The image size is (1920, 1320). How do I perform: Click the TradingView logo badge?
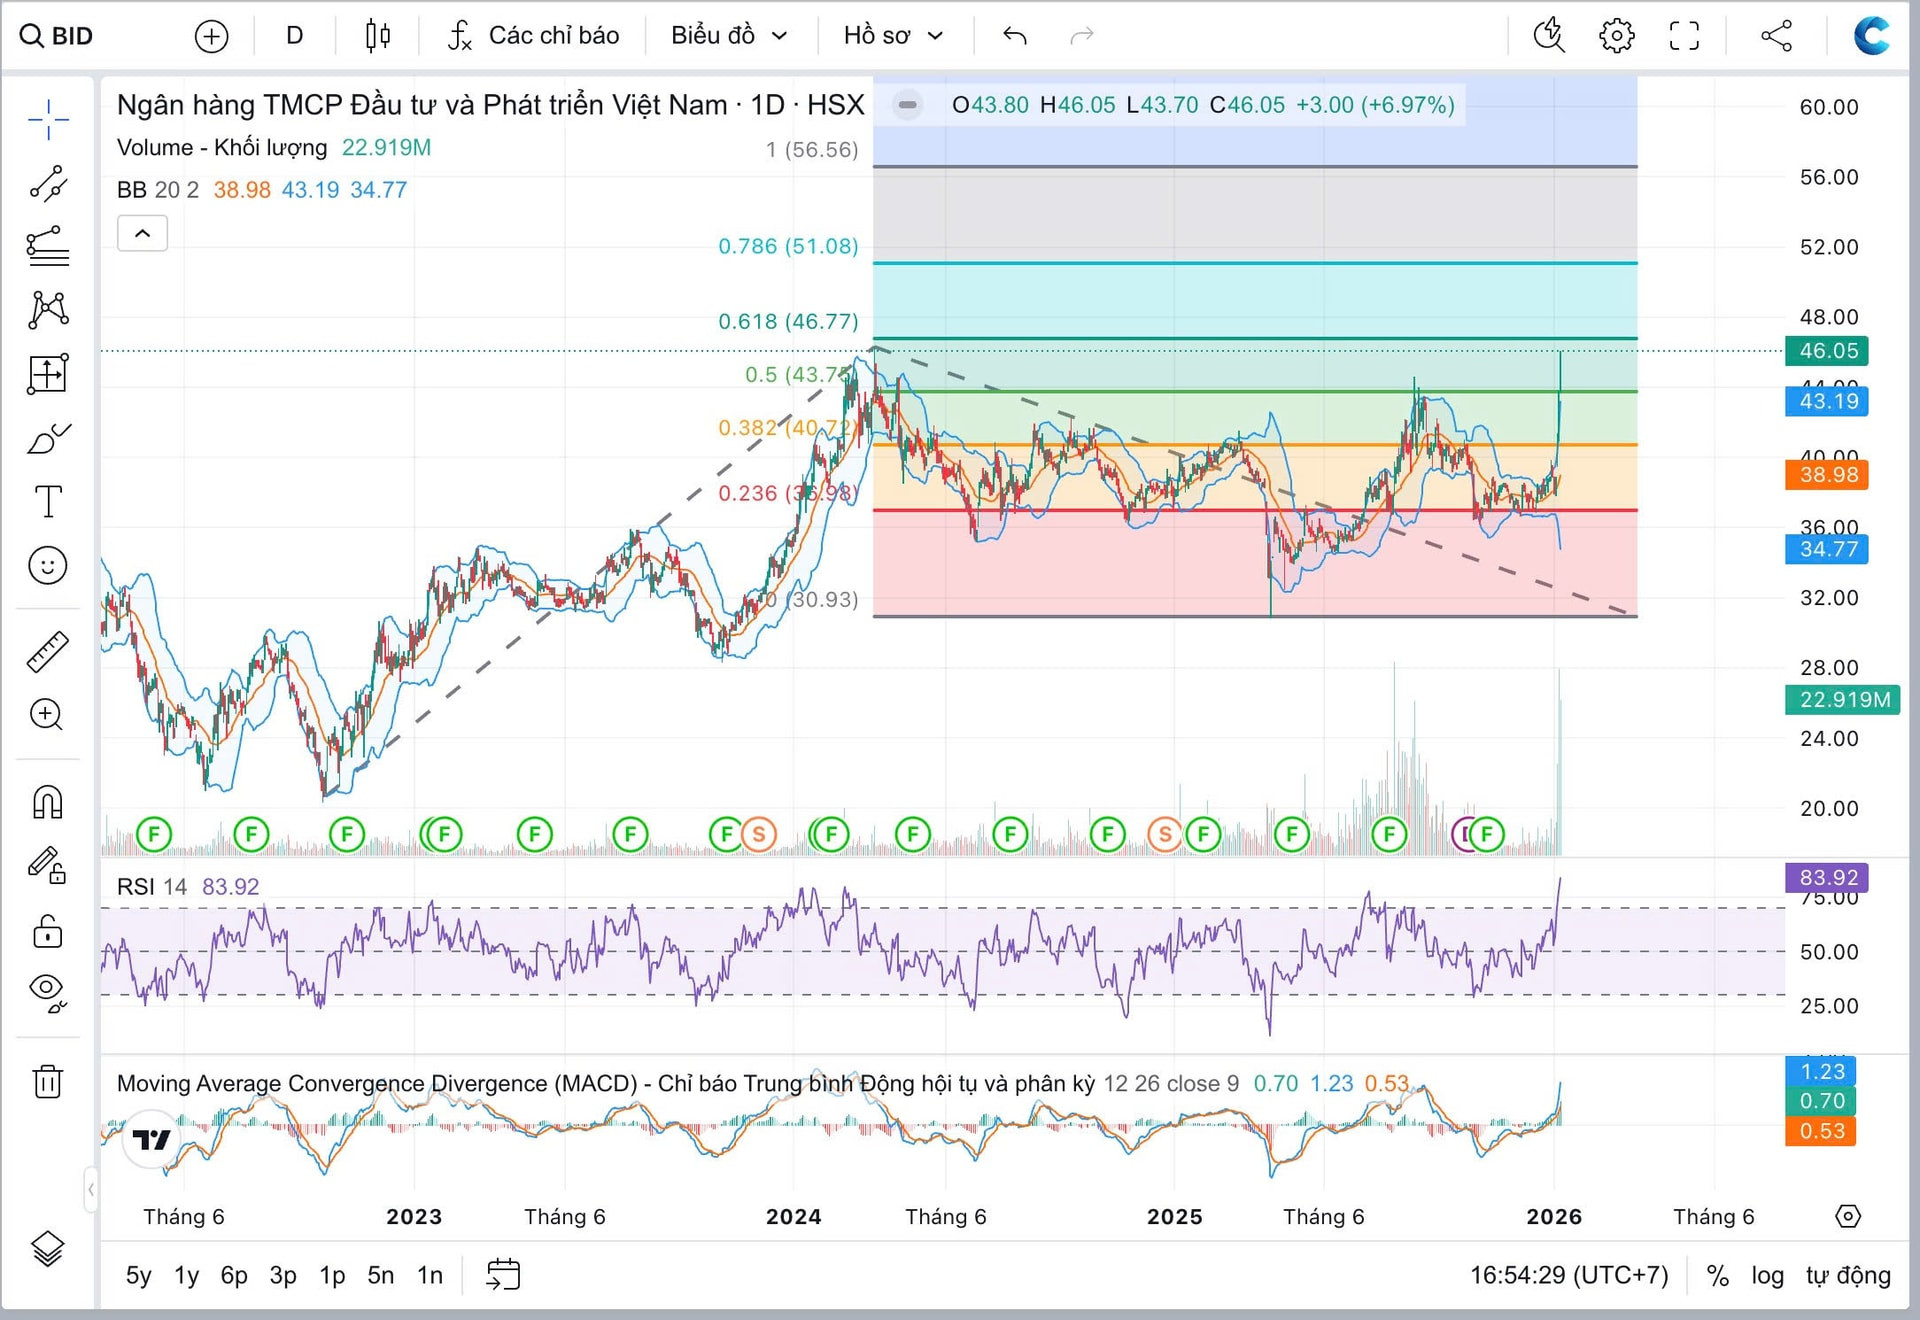pyautogui.click(x=152, y=1139)
